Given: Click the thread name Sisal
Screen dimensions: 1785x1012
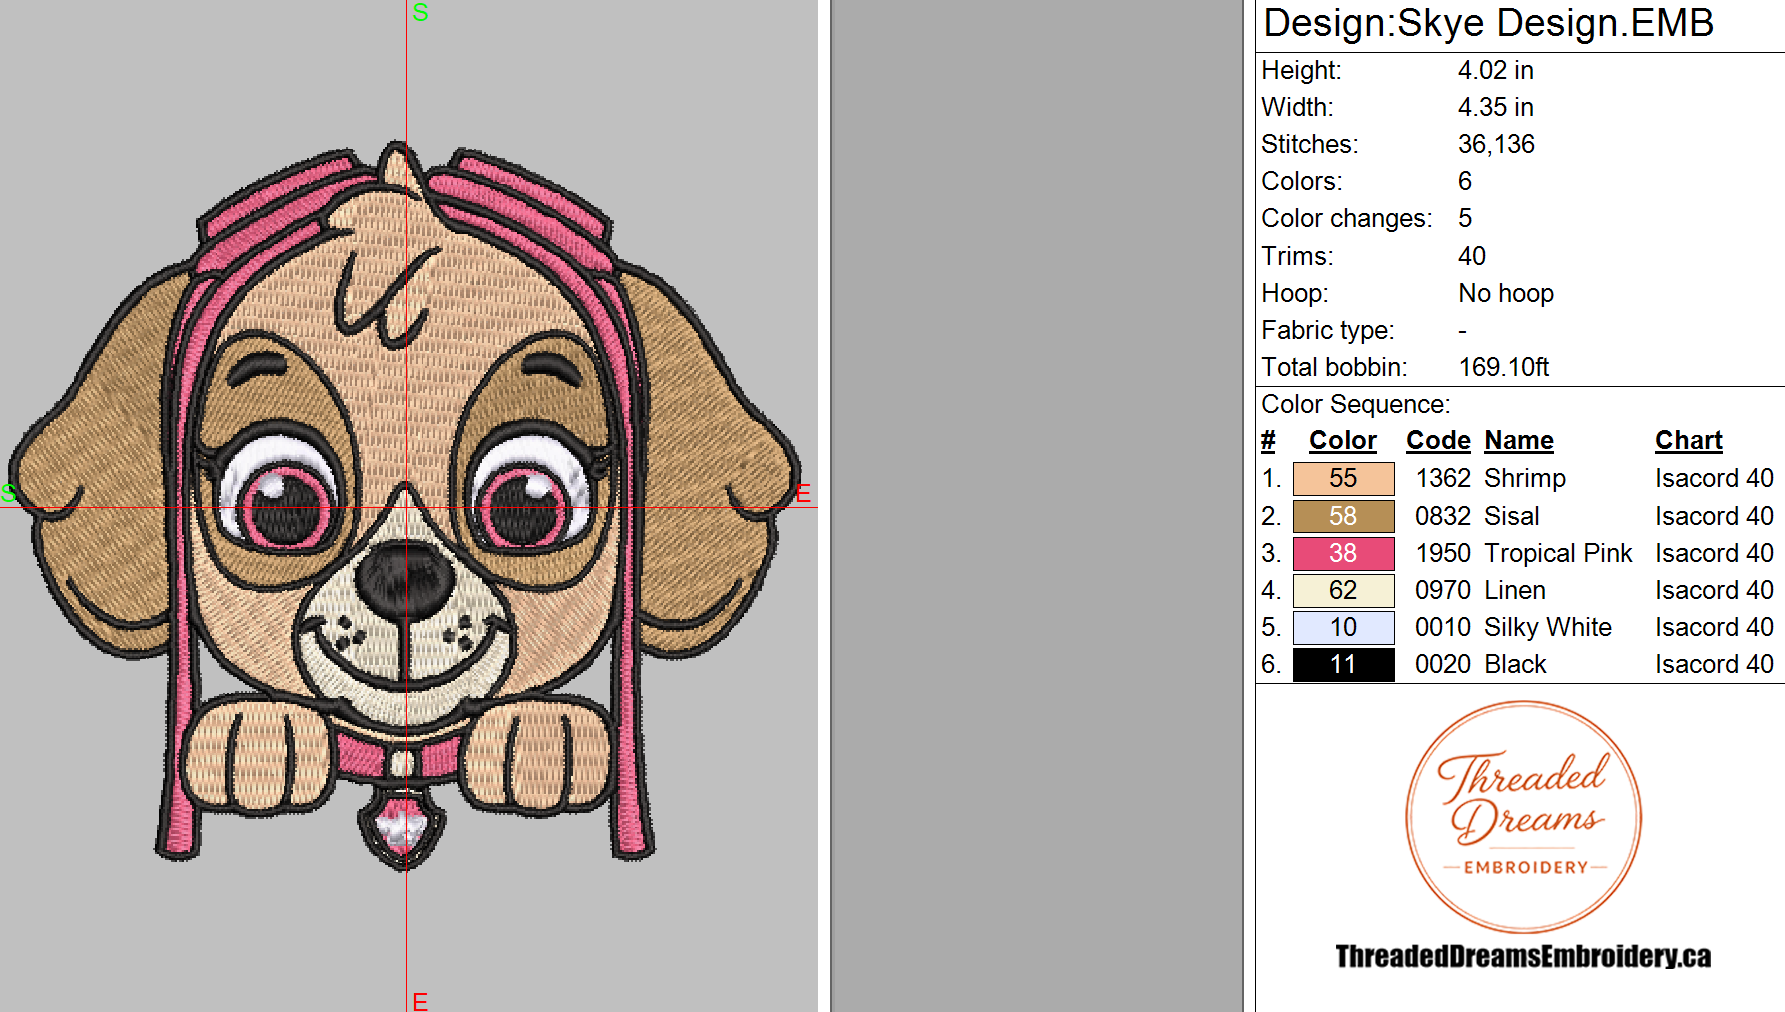Looking at the screenshot, I should click(x=1512, y=516).
